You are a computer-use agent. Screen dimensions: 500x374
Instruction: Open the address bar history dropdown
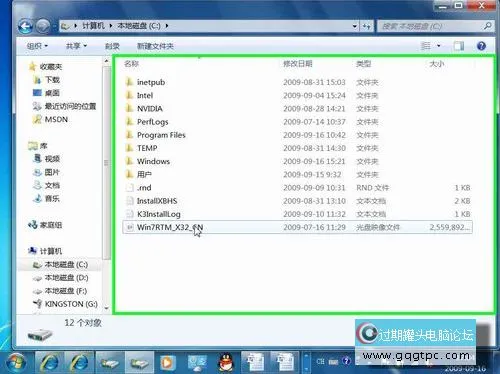(355, 26)
